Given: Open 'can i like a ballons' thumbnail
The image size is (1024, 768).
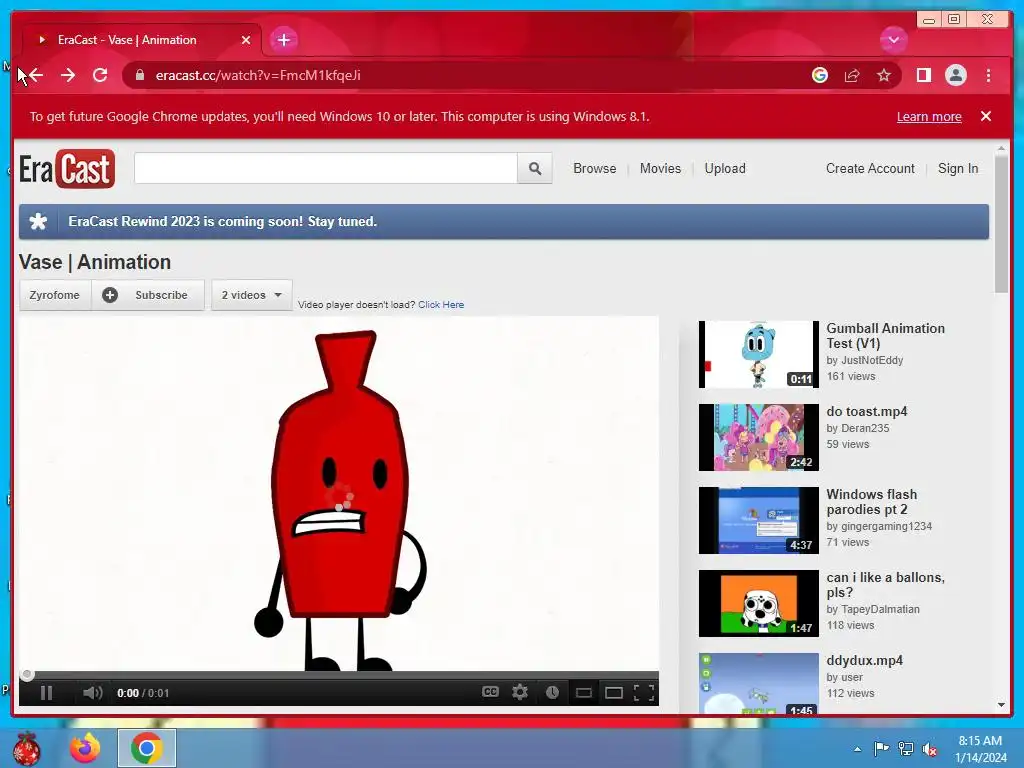Looking at the screenshot, I should click(x=759, y=603).
